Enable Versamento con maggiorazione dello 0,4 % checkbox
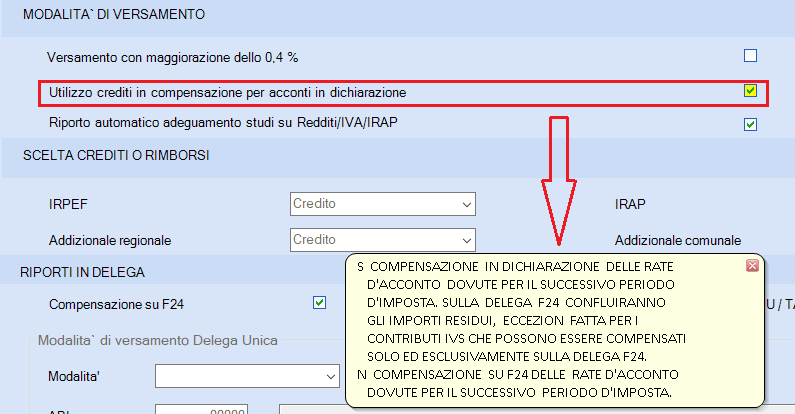The height and width of the screenshot is (414, 795). pyautogui.click(x=750, y=55)
